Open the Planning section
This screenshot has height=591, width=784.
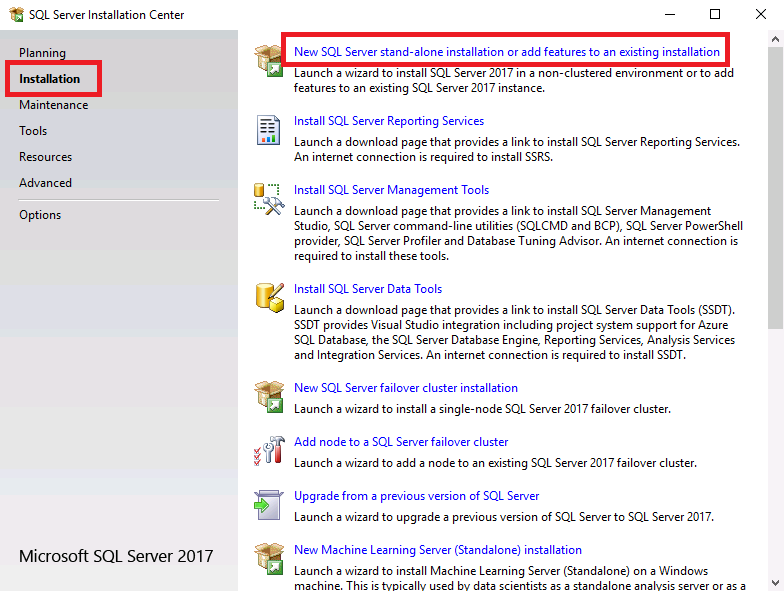tap(42, 53)
